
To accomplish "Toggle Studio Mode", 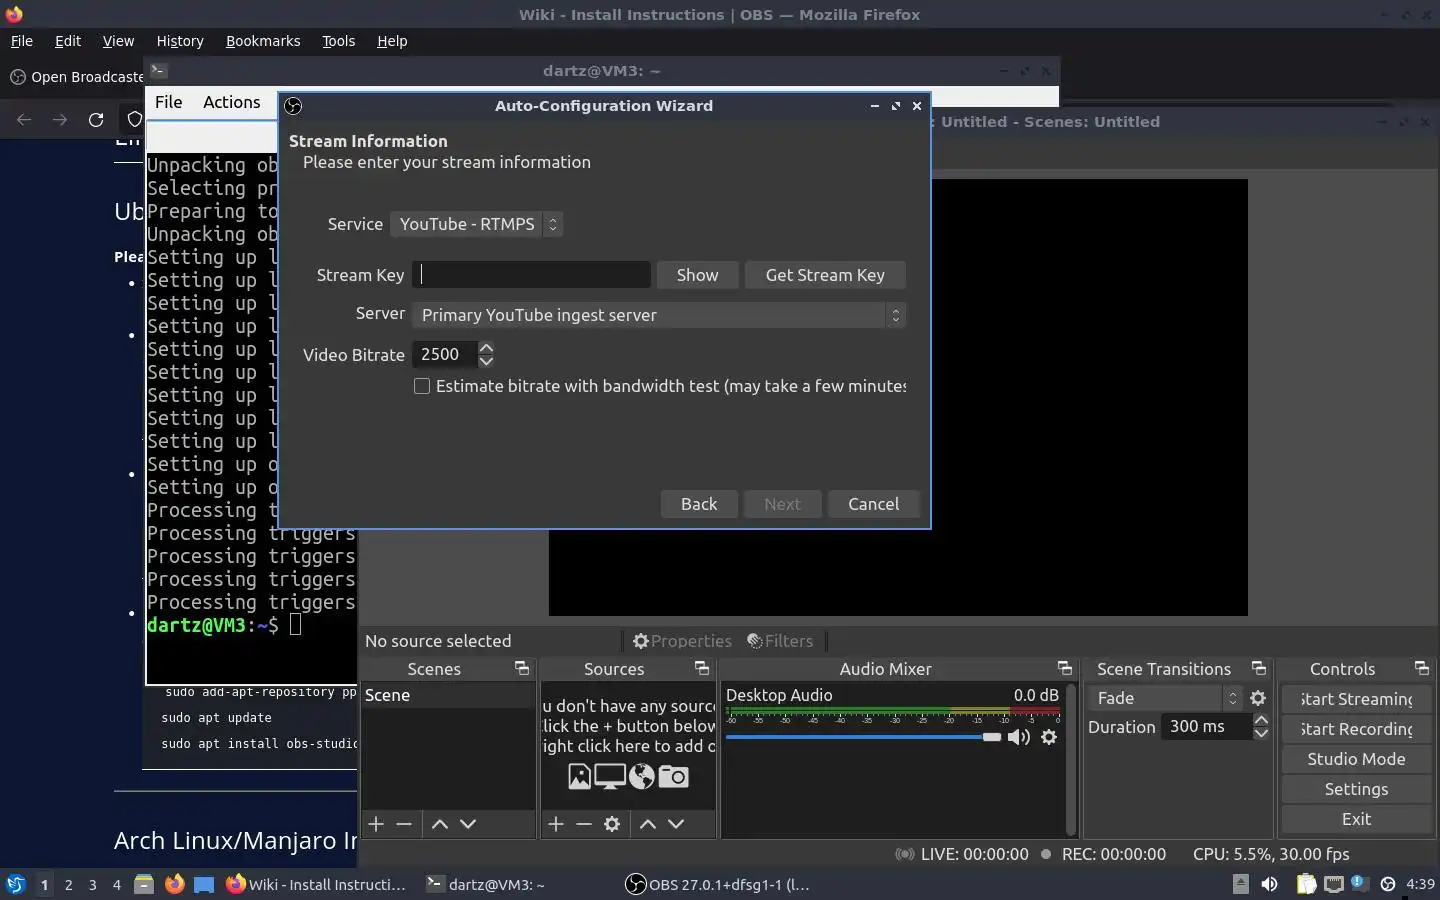I will (x=1356, y=759).
